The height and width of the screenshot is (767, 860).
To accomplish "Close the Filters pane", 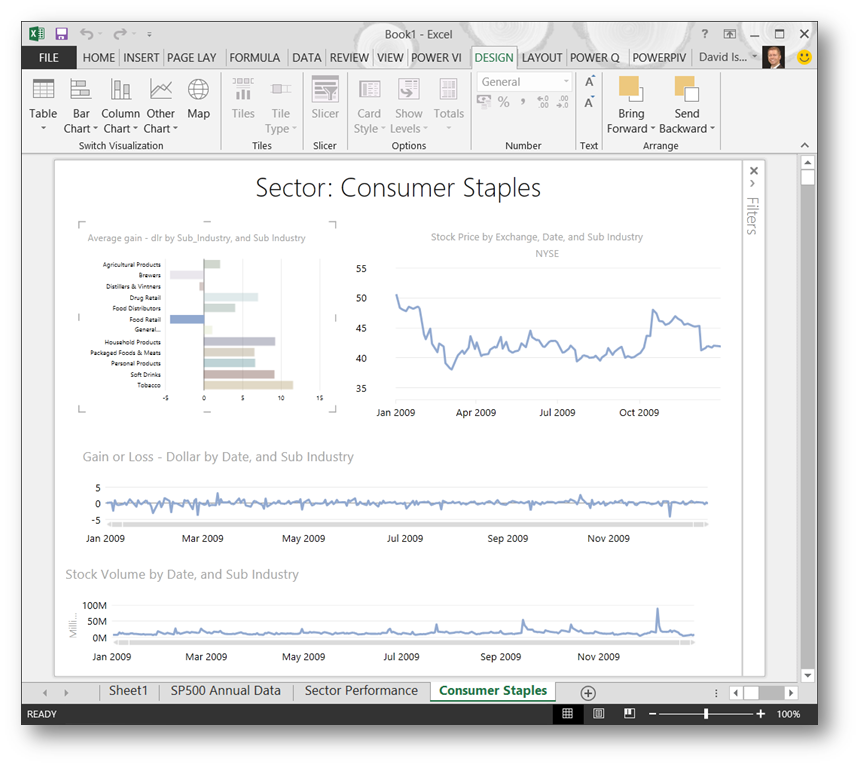I will pos(754,171).
